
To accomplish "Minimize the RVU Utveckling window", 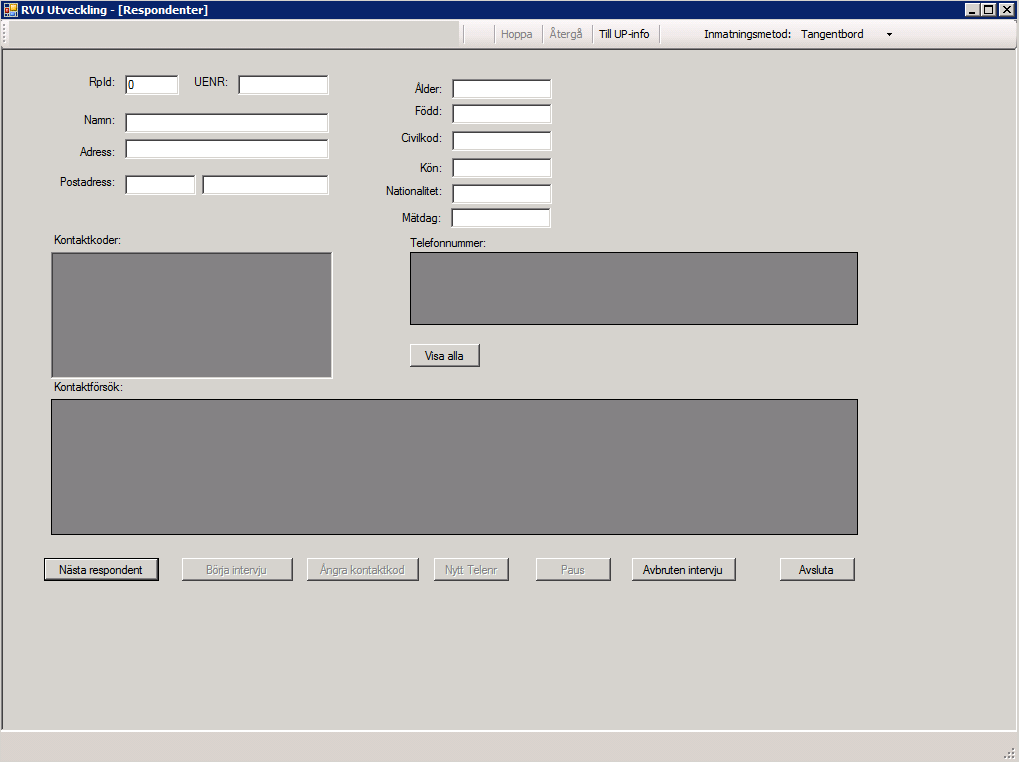I will pos(972,10).
